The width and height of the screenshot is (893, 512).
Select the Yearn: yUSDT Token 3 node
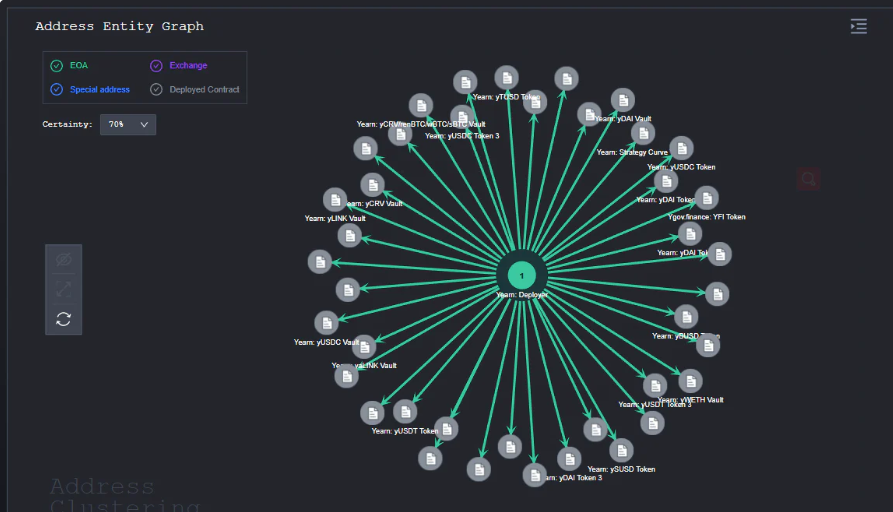click(x=655, y=386)
